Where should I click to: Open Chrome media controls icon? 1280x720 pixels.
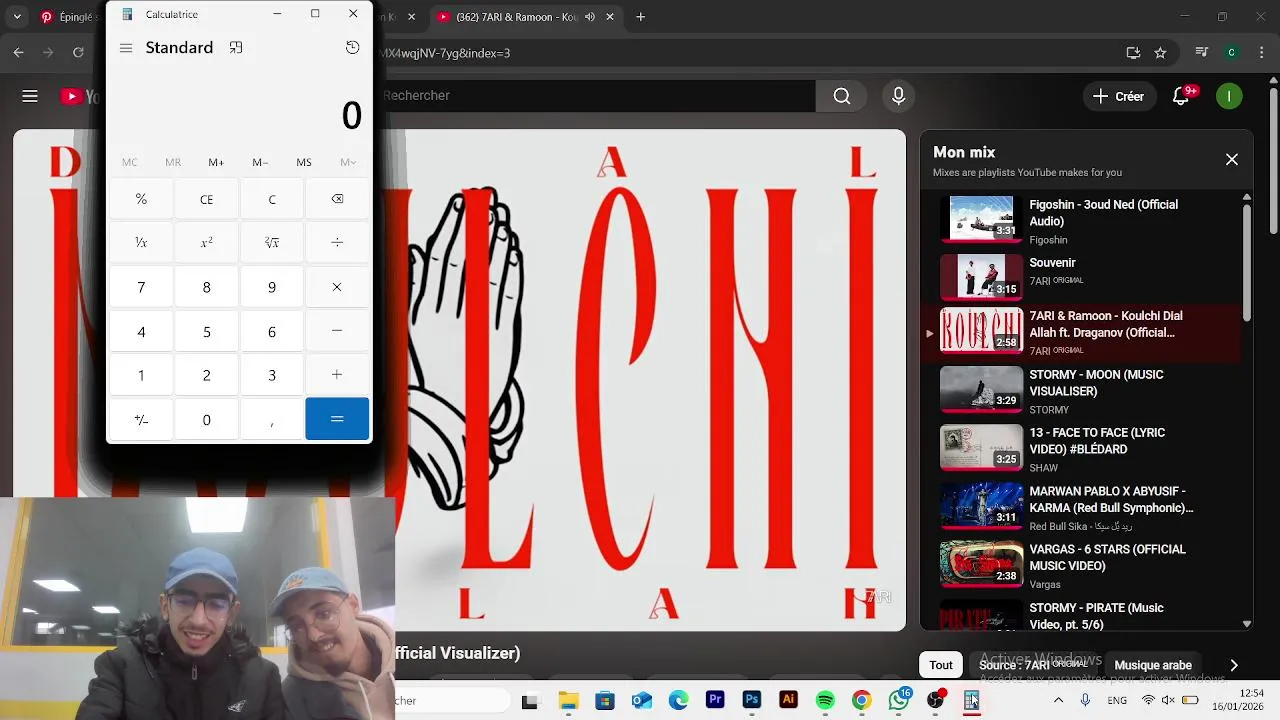tap(1202, 53)
